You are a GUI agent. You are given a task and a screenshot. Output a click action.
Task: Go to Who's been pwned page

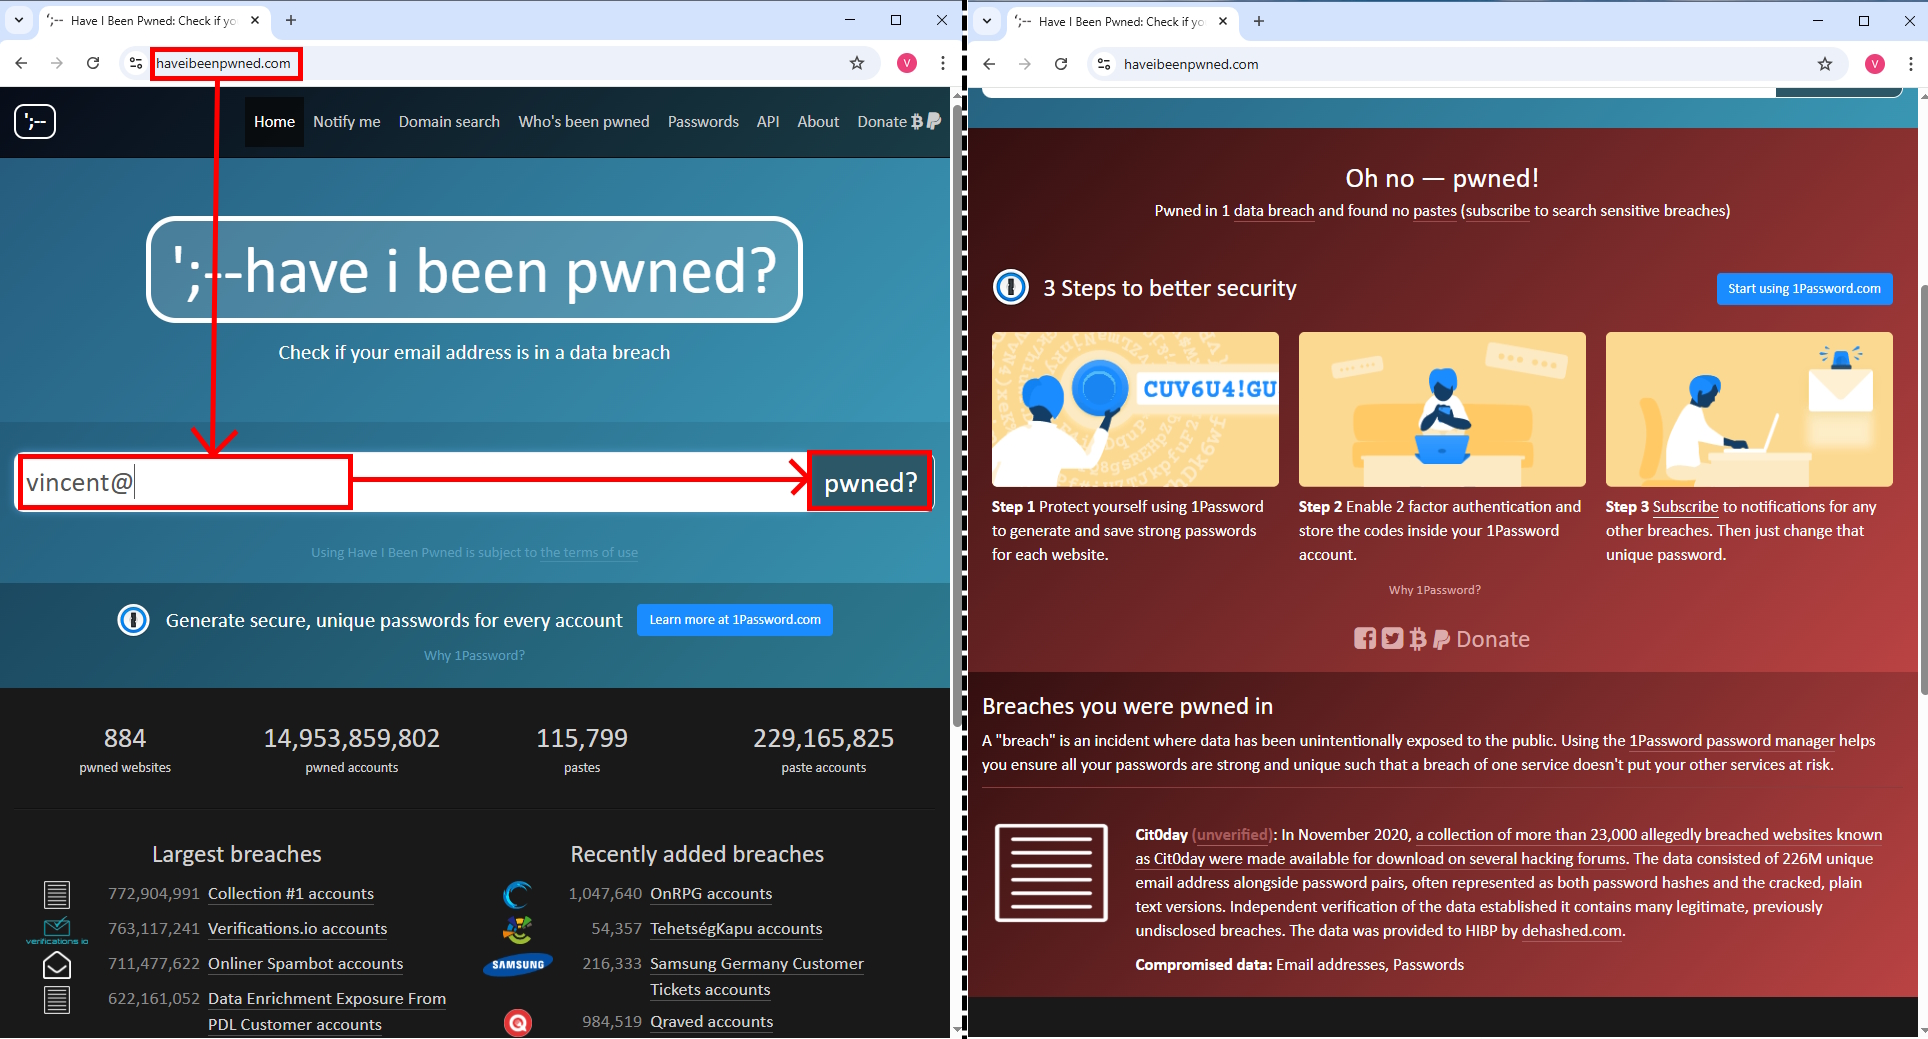(583, 122)
